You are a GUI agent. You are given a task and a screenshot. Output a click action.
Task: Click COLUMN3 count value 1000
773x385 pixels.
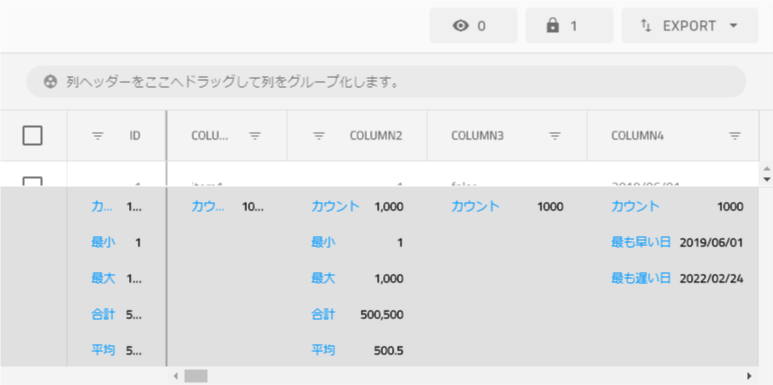[550, 207]
